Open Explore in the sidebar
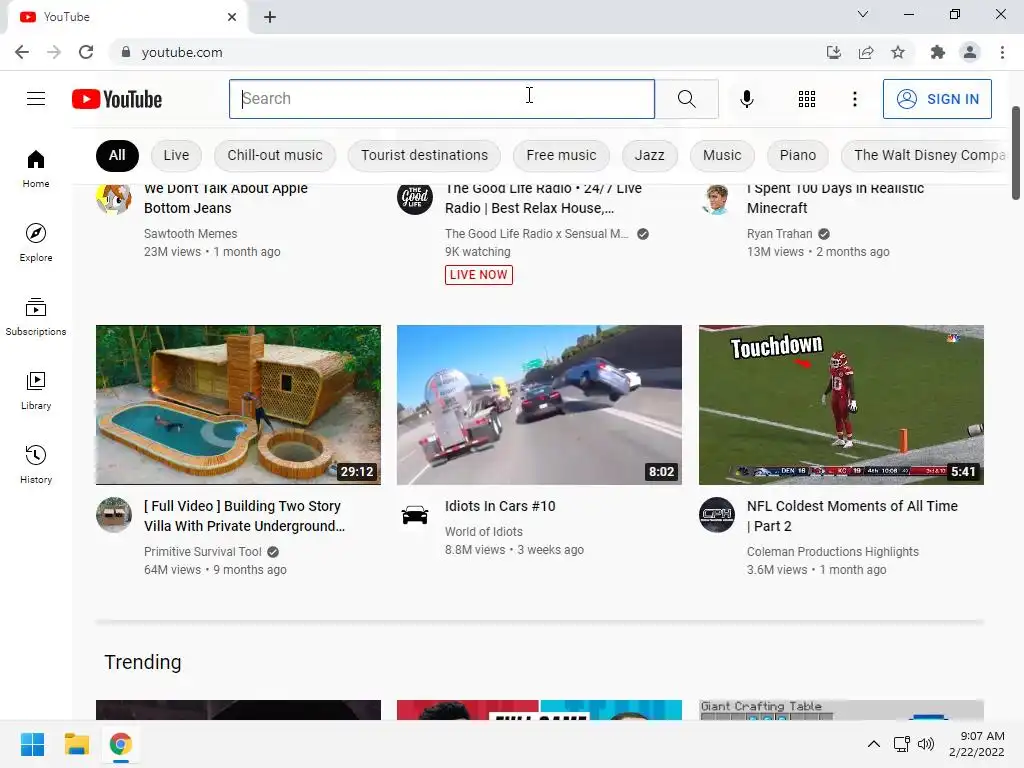Image resolution: width=1024 pixels, height=768 pixels. [x=36, y=243]
